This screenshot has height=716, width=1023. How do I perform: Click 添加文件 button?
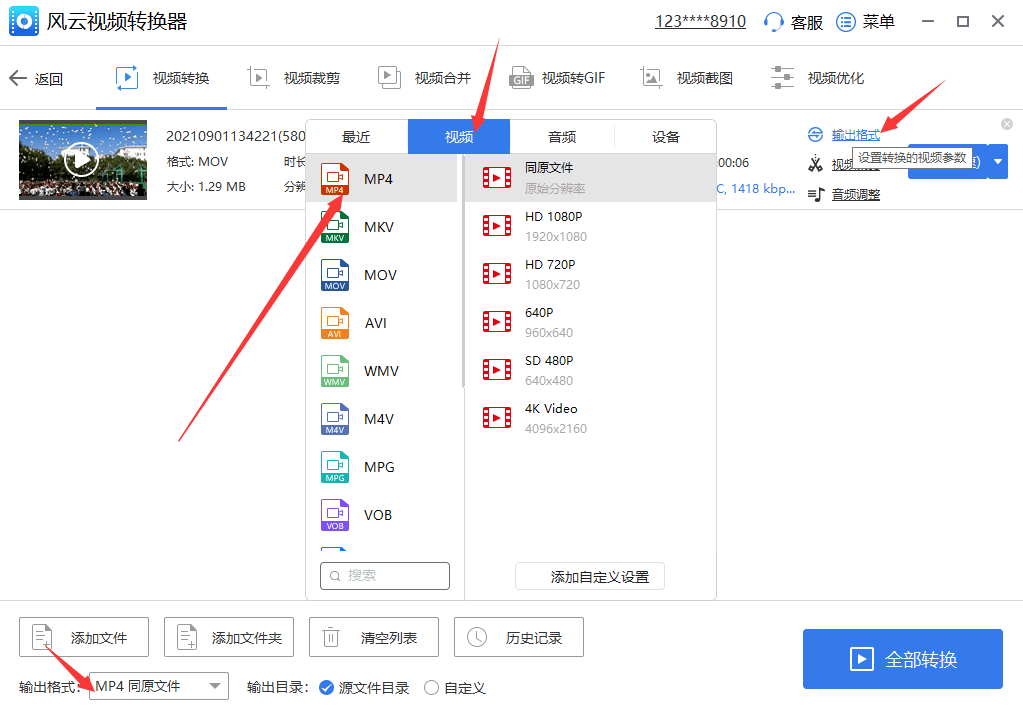coord(84,637)
